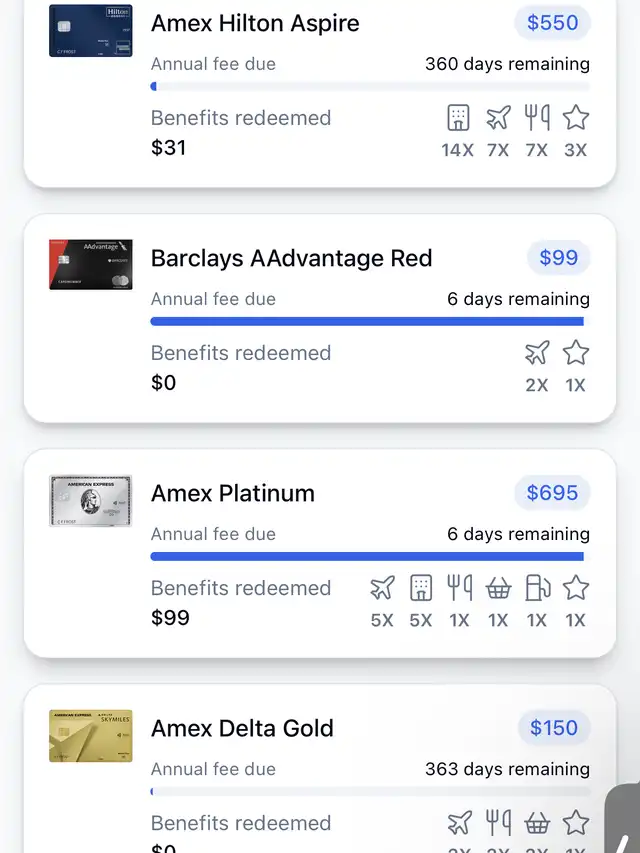This screenshot has height=853, width=640.
Task: Tap the gas pump icon on Amex Platinum
Action: pos(537,588)
